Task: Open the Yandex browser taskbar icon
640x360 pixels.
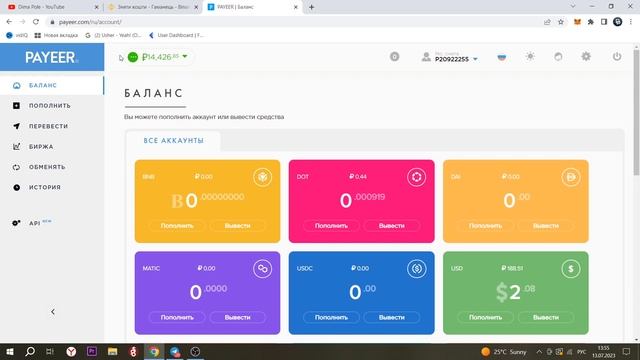Action: 71,351
